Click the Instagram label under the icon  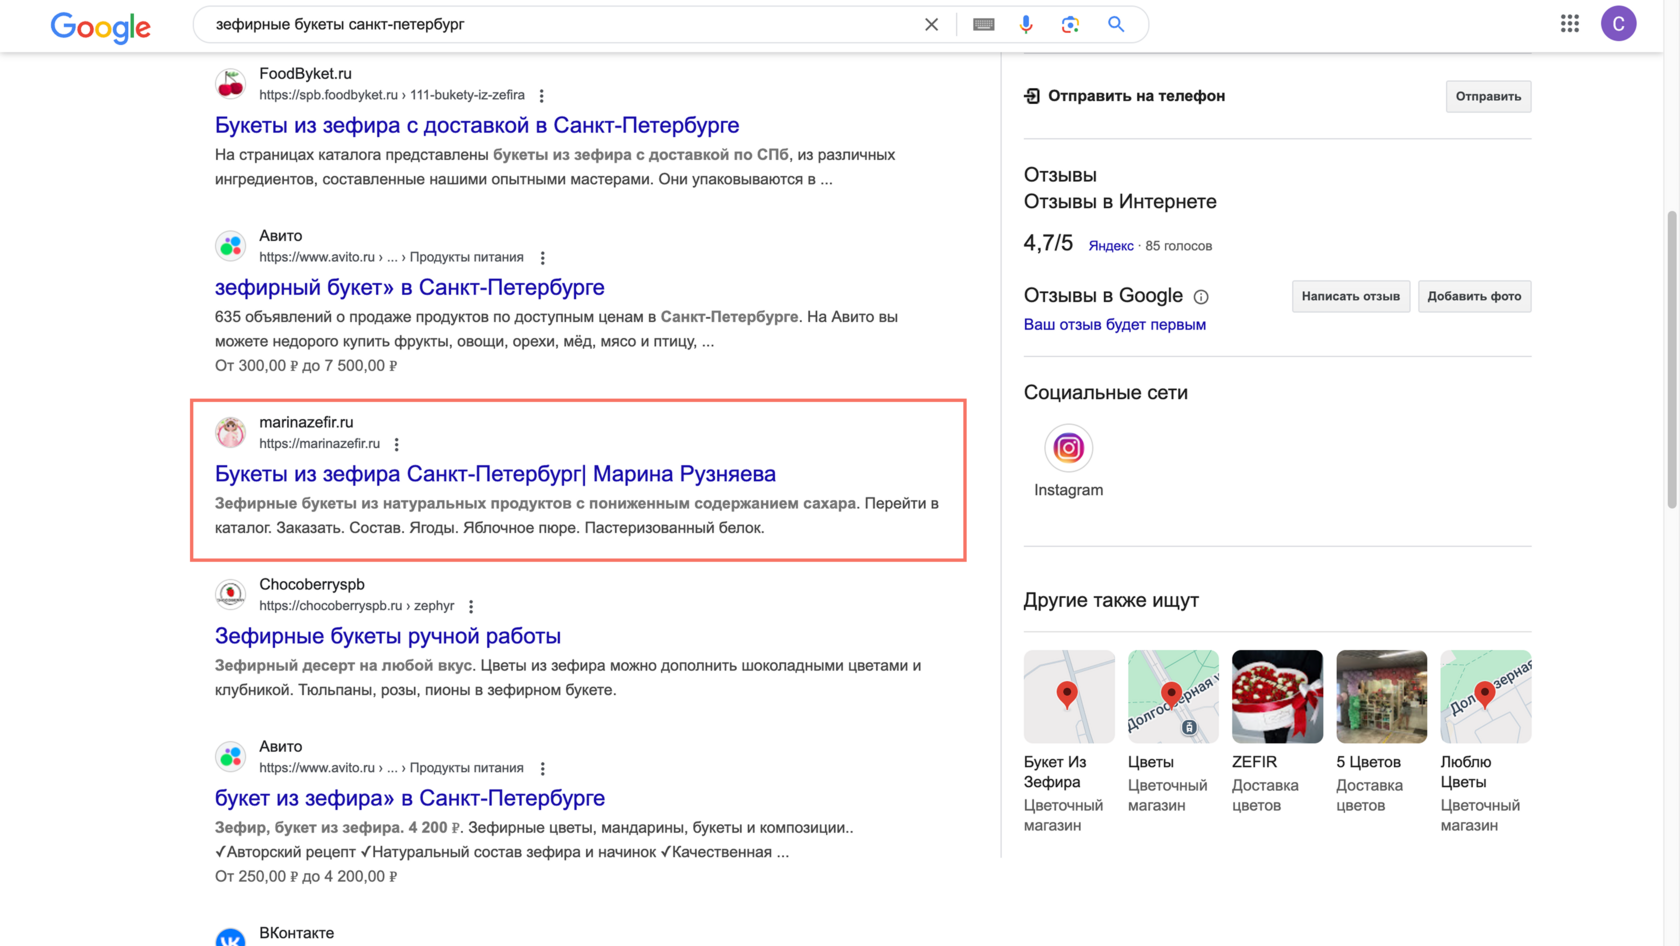[x=1069, y=490]
